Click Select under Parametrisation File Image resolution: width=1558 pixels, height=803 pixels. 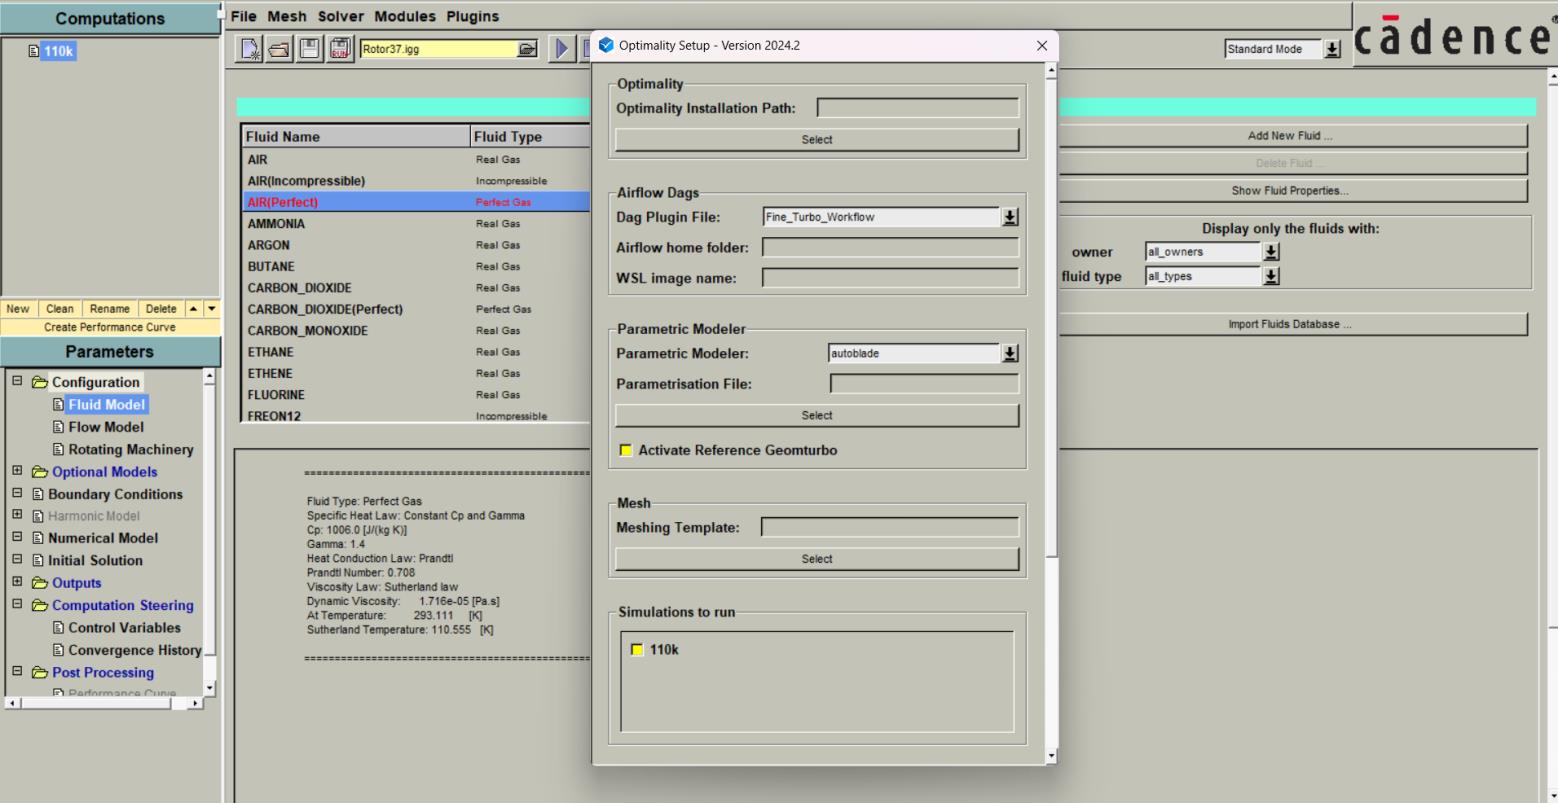(x=817, y=416)
